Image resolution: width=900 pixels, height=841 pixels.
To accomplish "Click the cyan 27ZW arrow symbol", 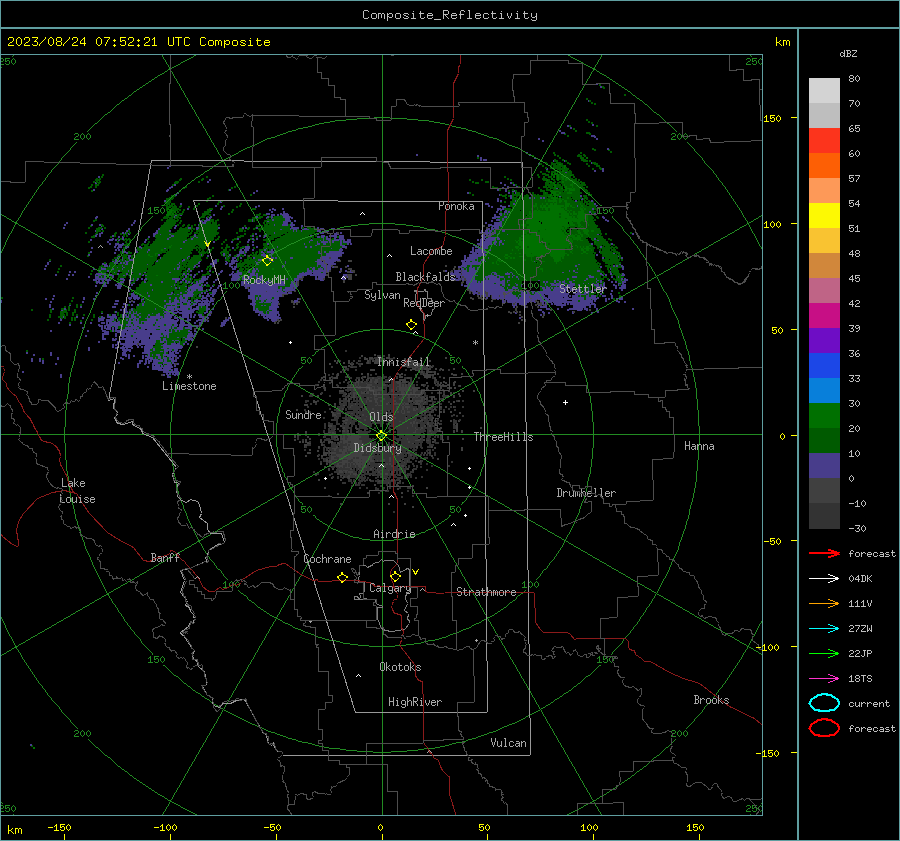I will tap(824, 629).
